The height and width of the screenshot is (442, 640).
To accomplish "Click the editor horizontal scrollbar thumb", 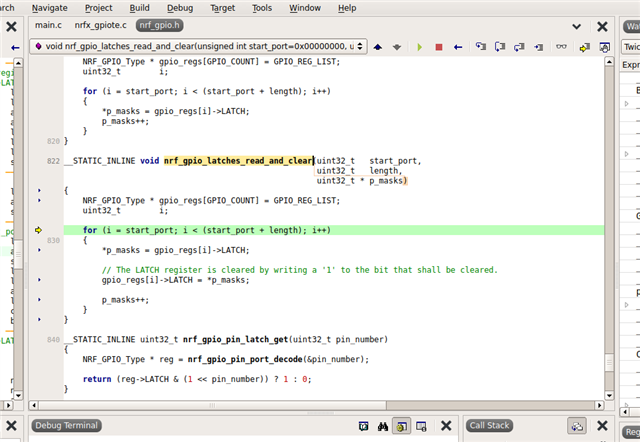I will pyautogui.click(x=212, y=405).
